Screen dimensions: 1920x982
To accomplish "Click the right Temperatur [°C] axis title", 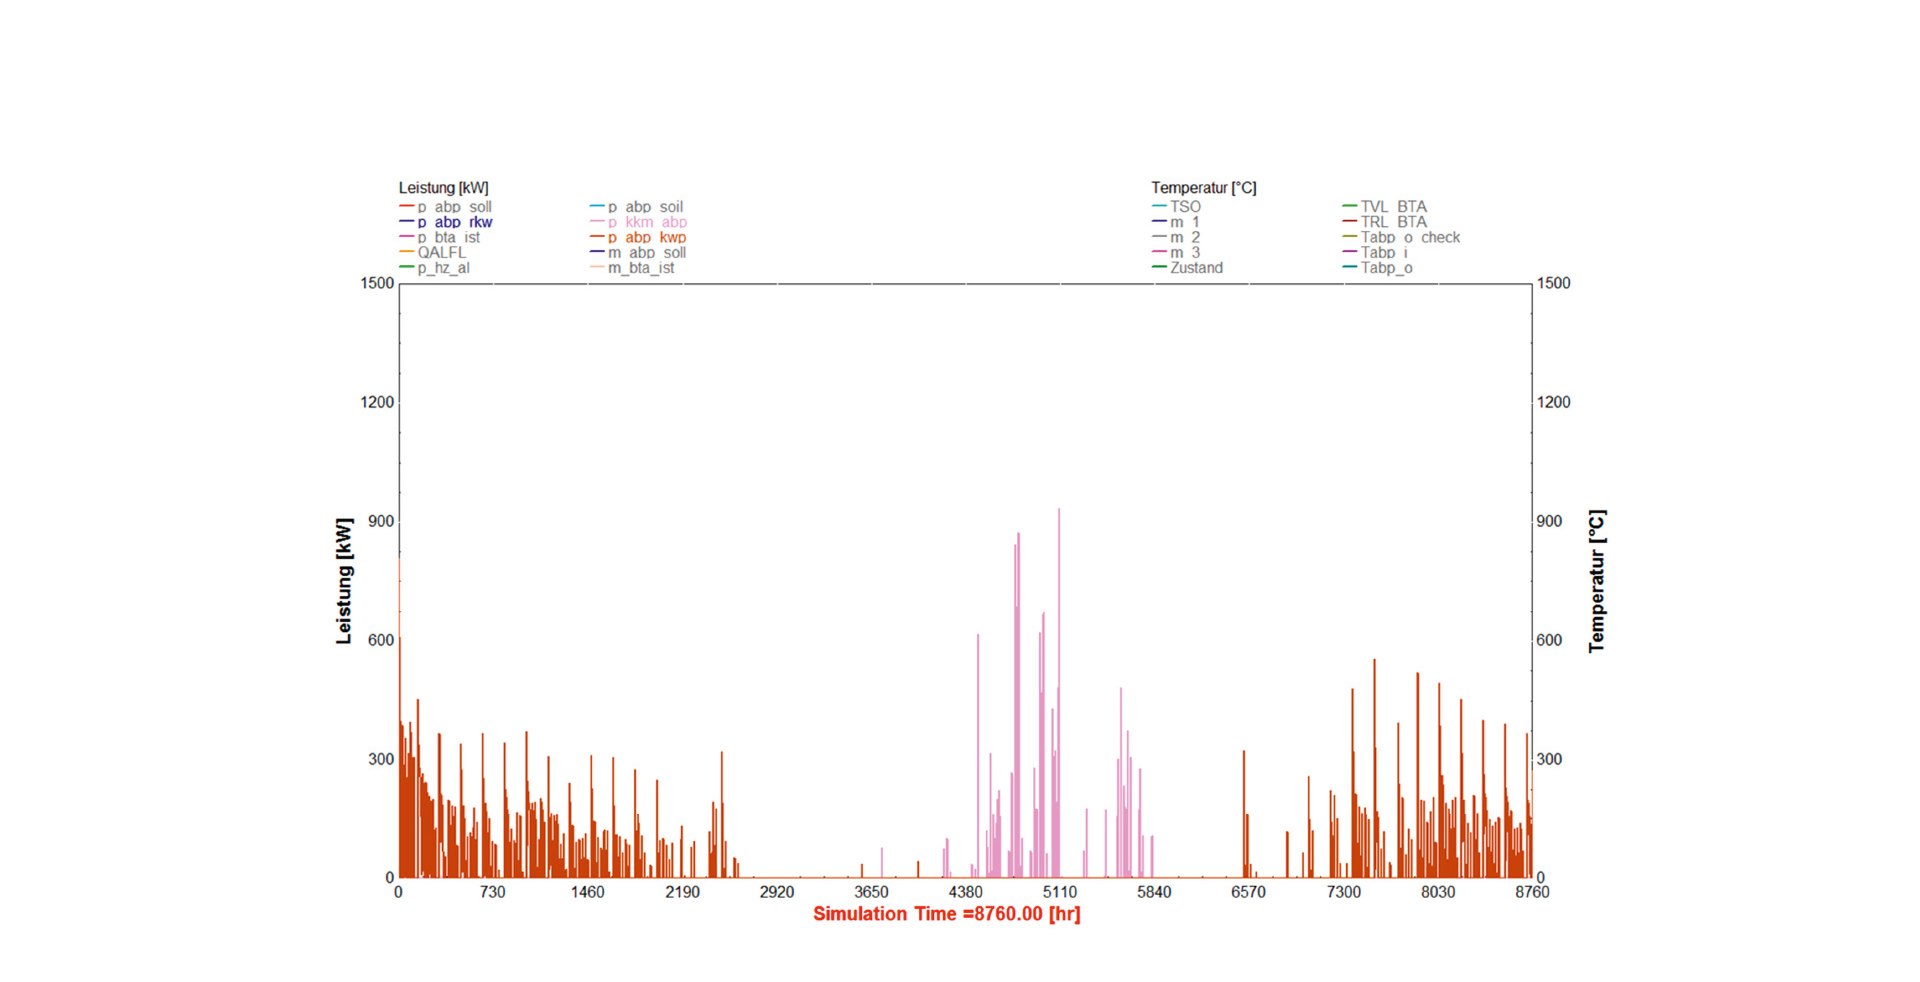I will (1597, 581).
